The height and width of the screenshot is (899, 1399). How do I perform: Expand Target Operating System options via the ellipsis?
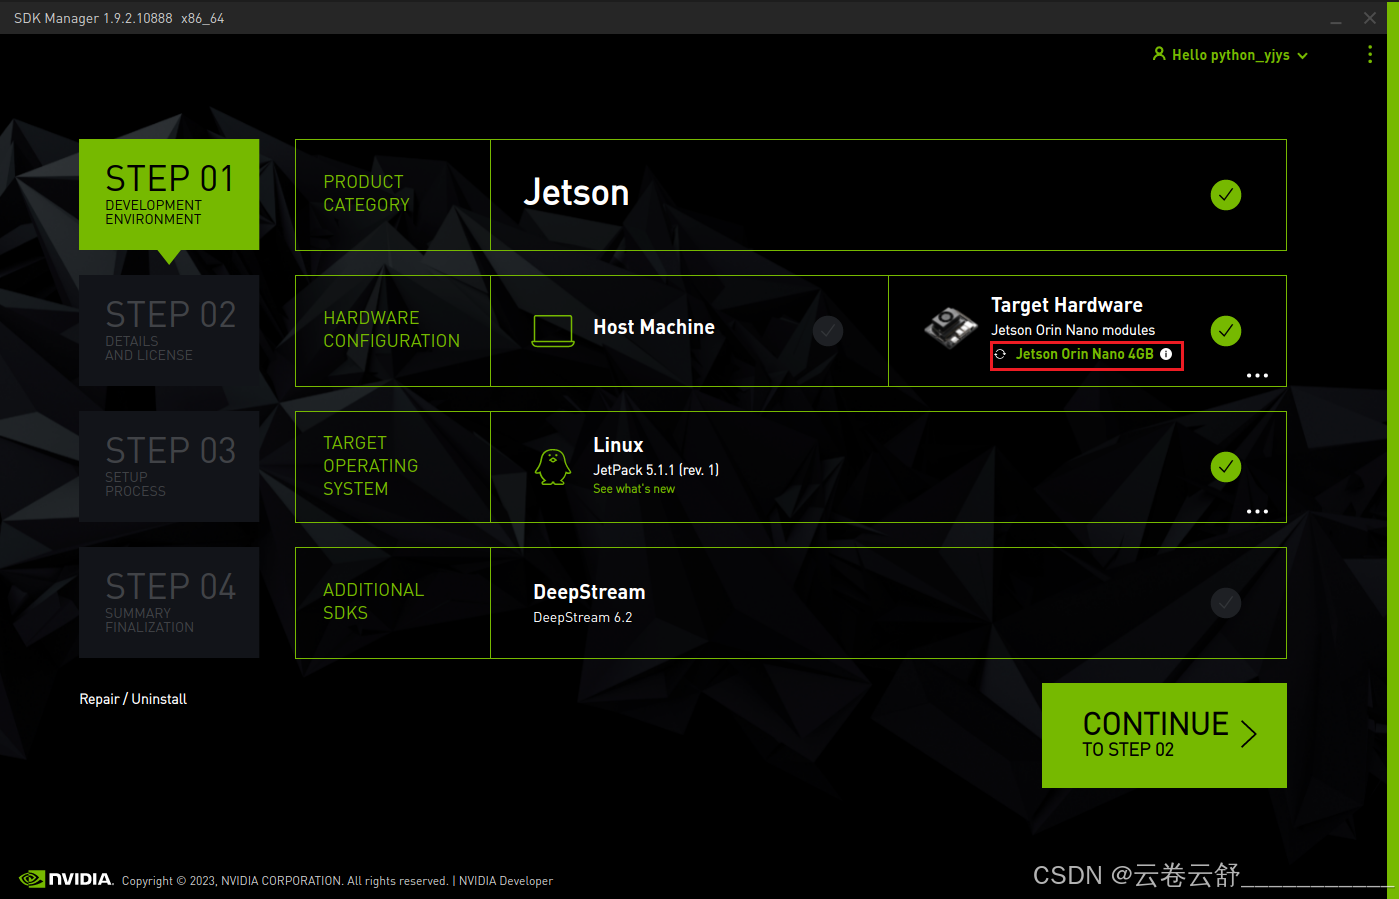pos(1257,512)
